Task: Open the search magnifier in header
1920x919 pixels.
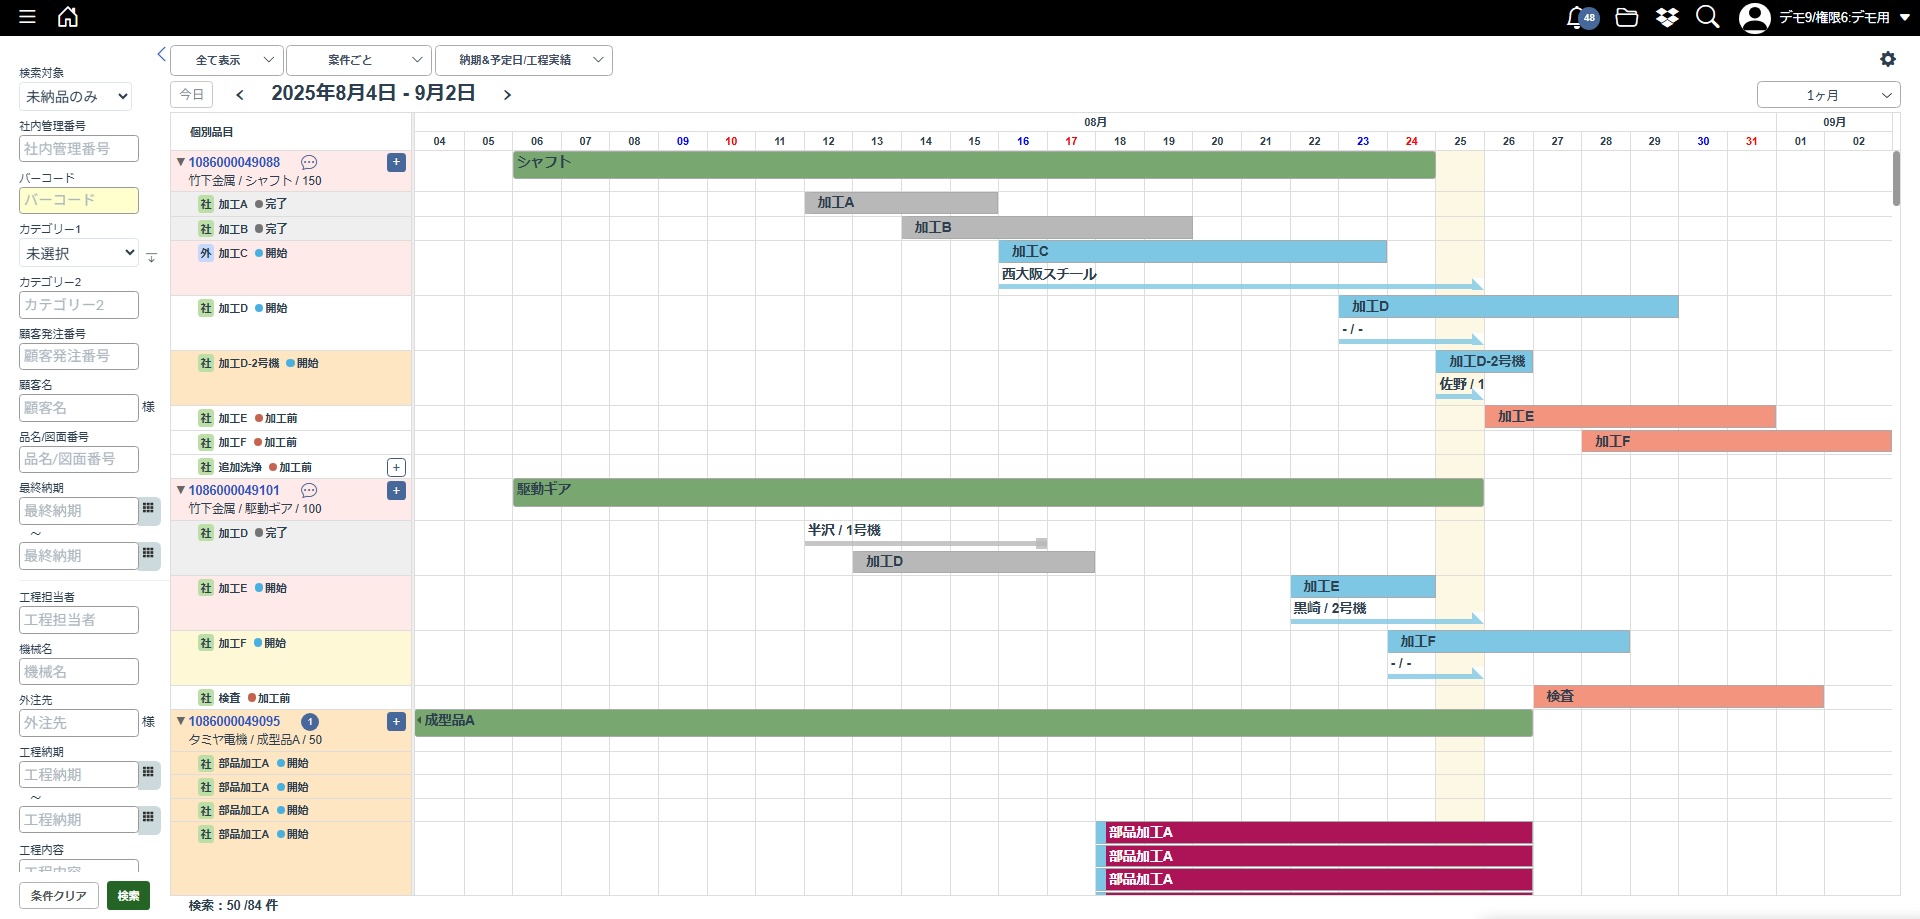Action: pyautogui.click(x=1707, y=17)
